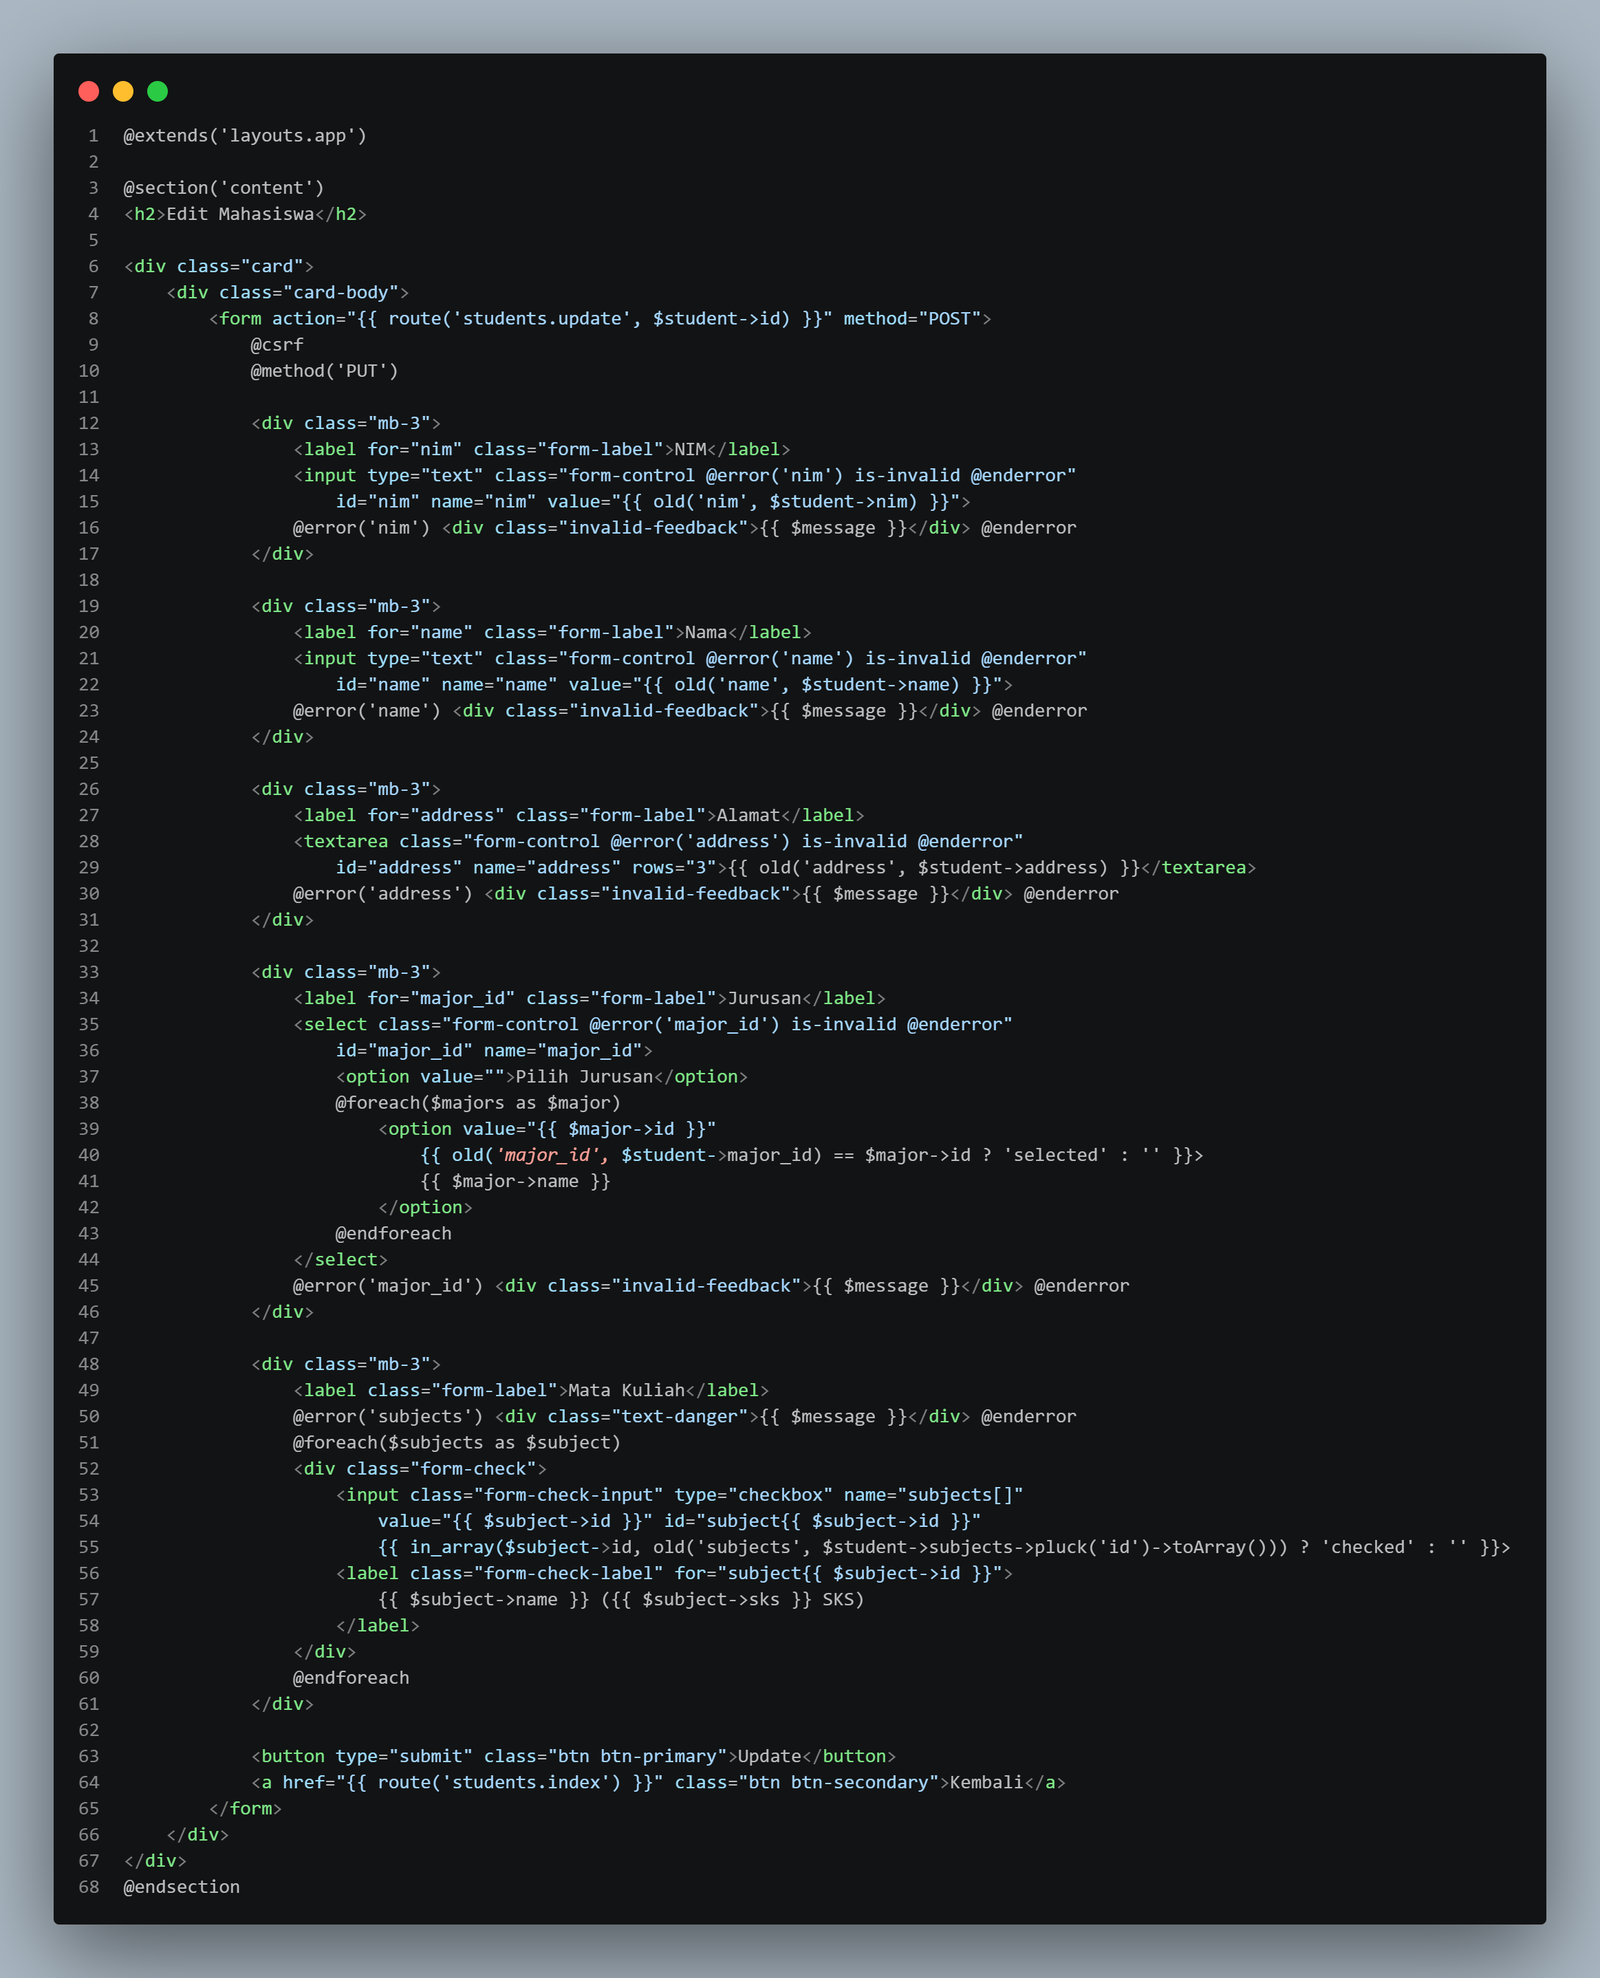Click the @section('content') directive
The height and width of the screenshot is (1978, 1600).
point(224,188)
